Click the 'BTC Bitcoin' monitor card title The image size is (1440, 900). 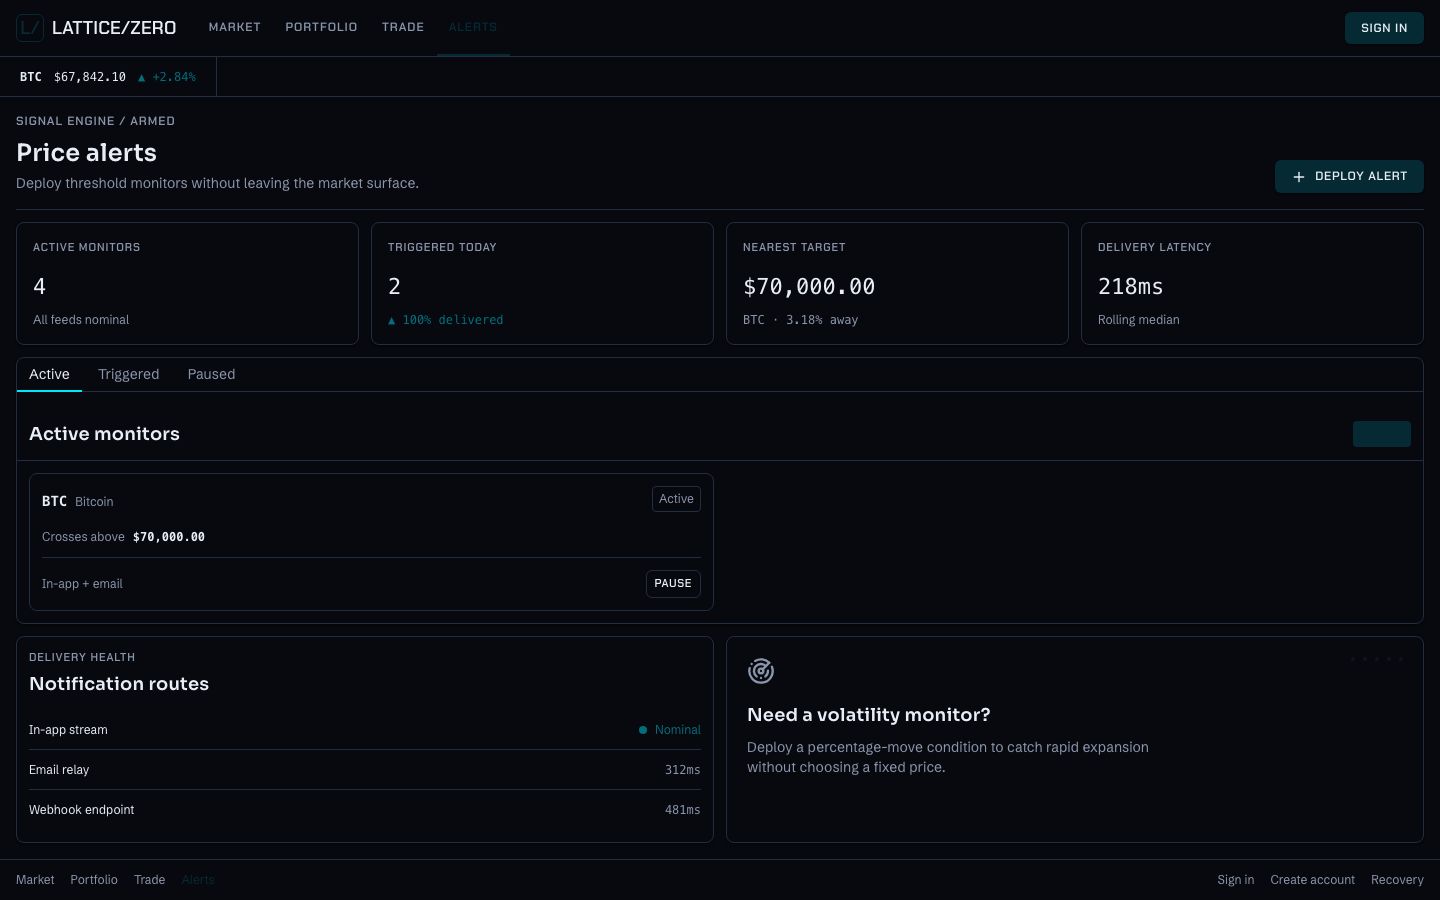[78, 502]
